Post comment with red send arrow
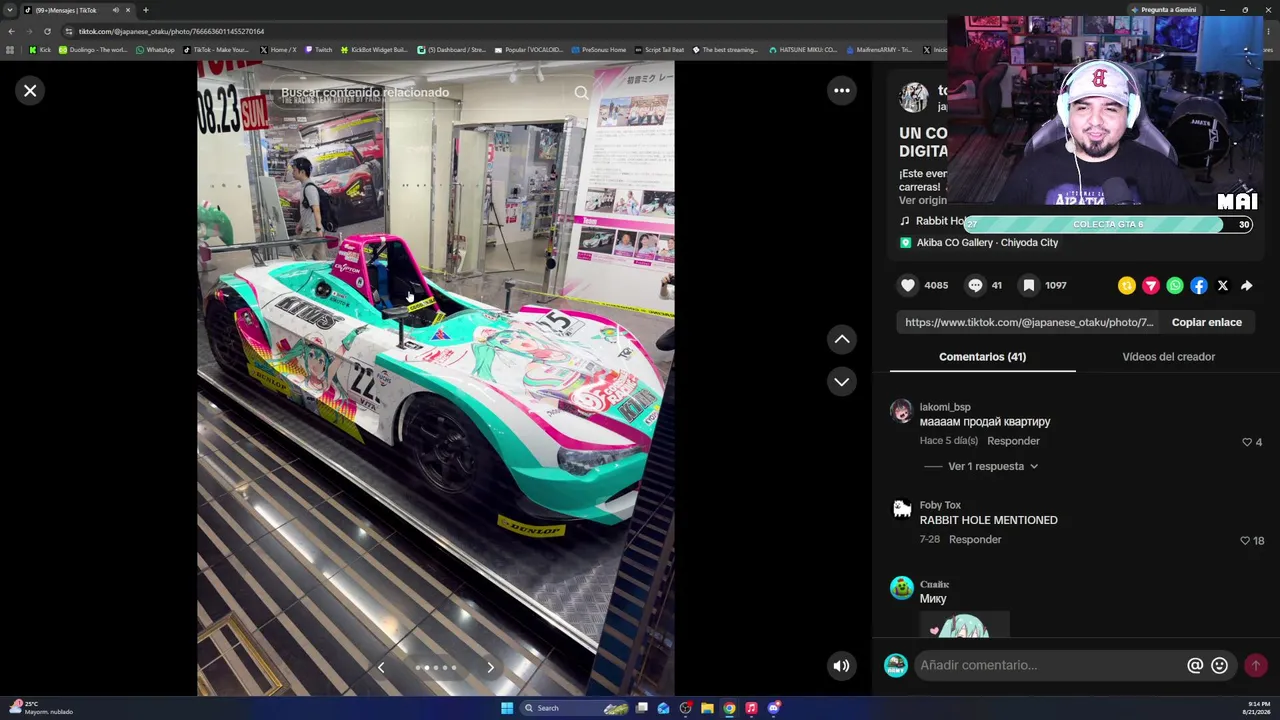 [1256, 666]
